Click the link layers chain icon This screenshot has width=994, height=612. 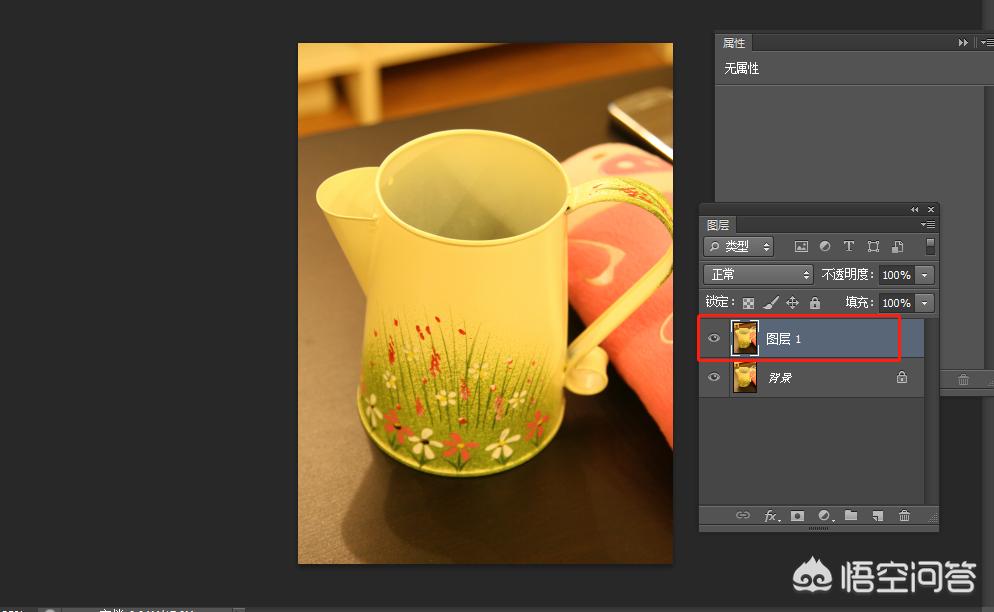point(742,515)
